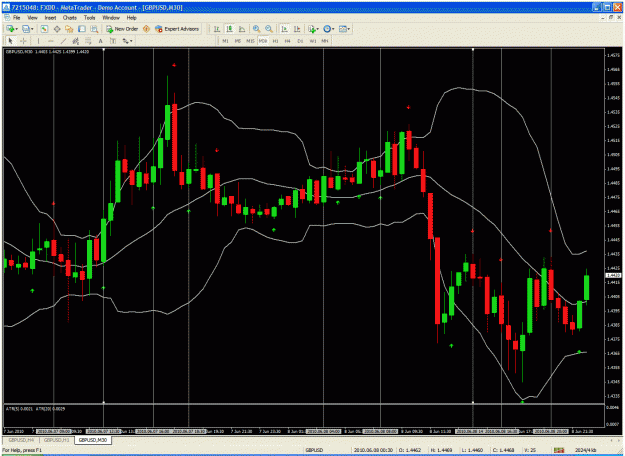Screen dimensions: 625x456
Task: Expand the Profiles dropdown arrow
Action: [x=32, y=29]
